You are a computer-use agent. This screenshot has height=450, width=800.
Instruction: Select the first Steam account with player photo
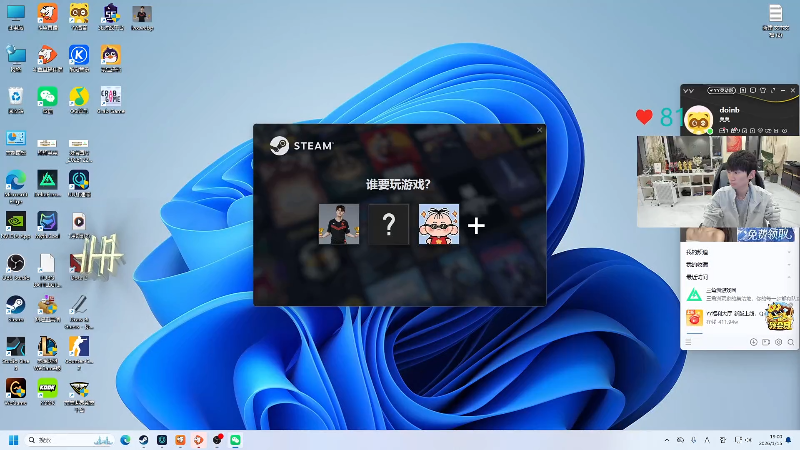(339, 224)
